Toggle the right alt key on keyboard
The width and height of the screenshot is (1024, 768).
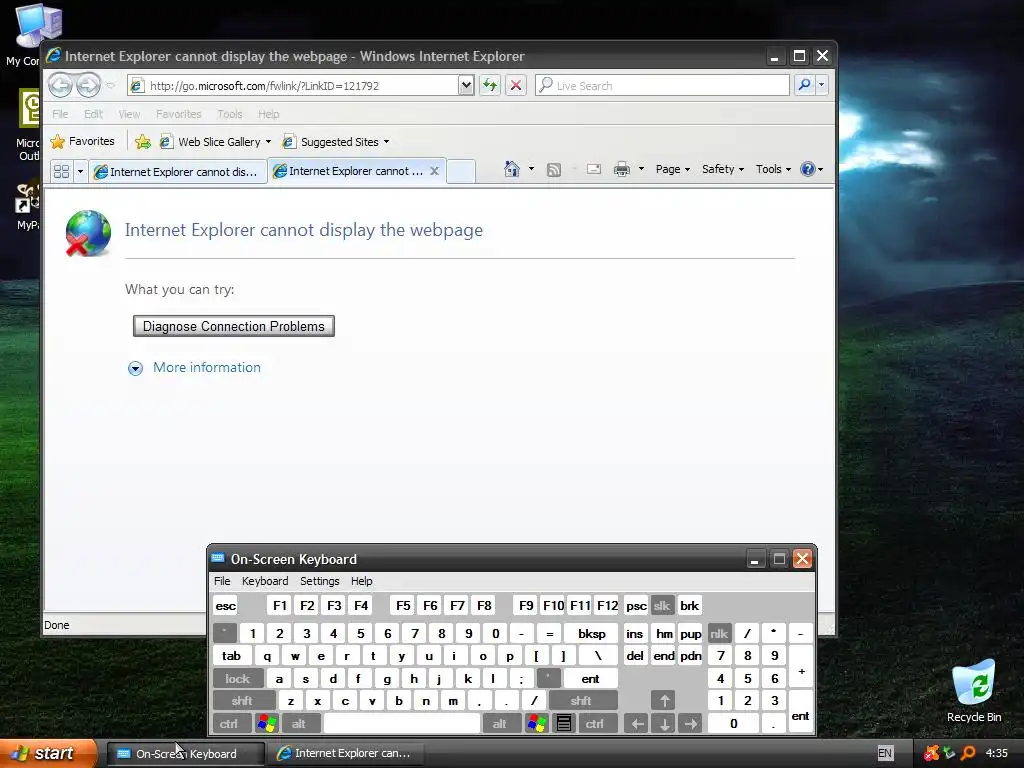[500, 723]
